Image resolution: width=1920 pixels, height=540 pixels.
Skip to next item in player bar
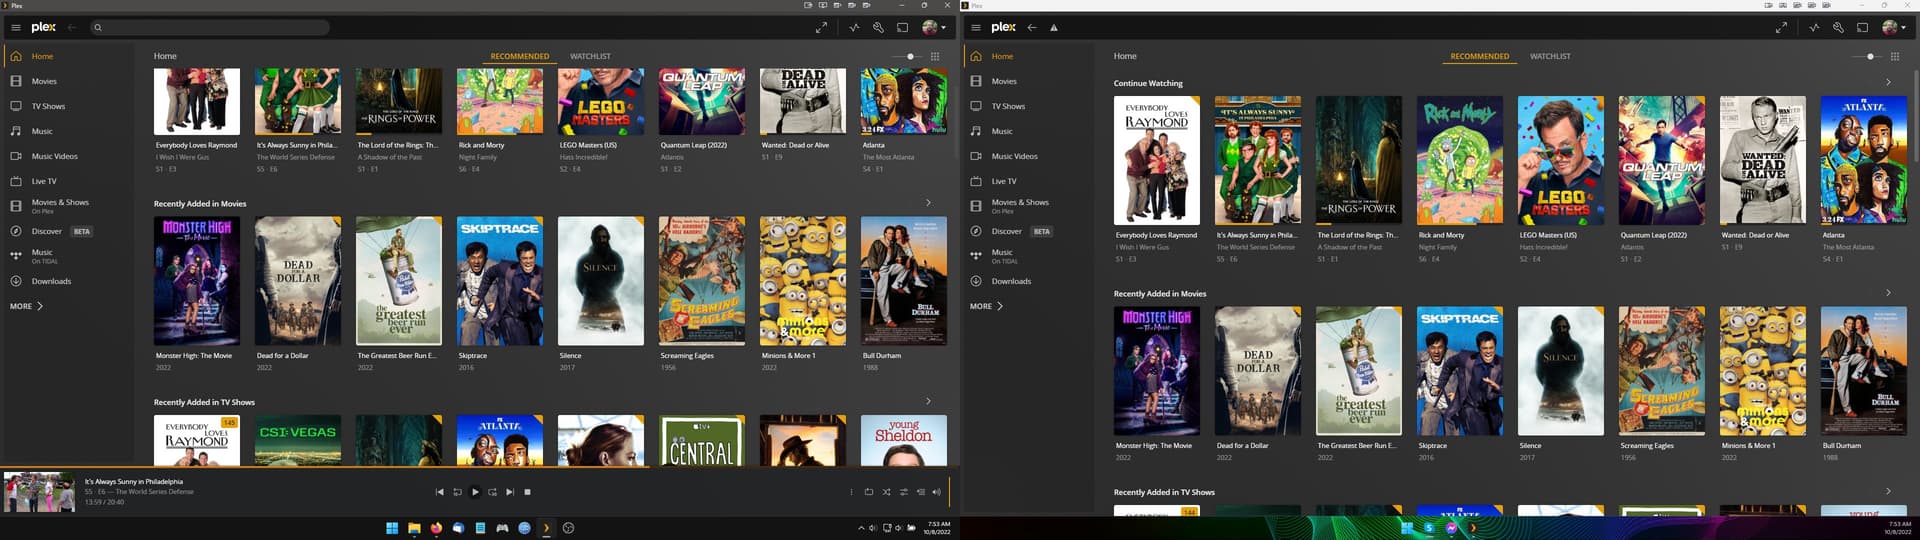click(510, 492)
